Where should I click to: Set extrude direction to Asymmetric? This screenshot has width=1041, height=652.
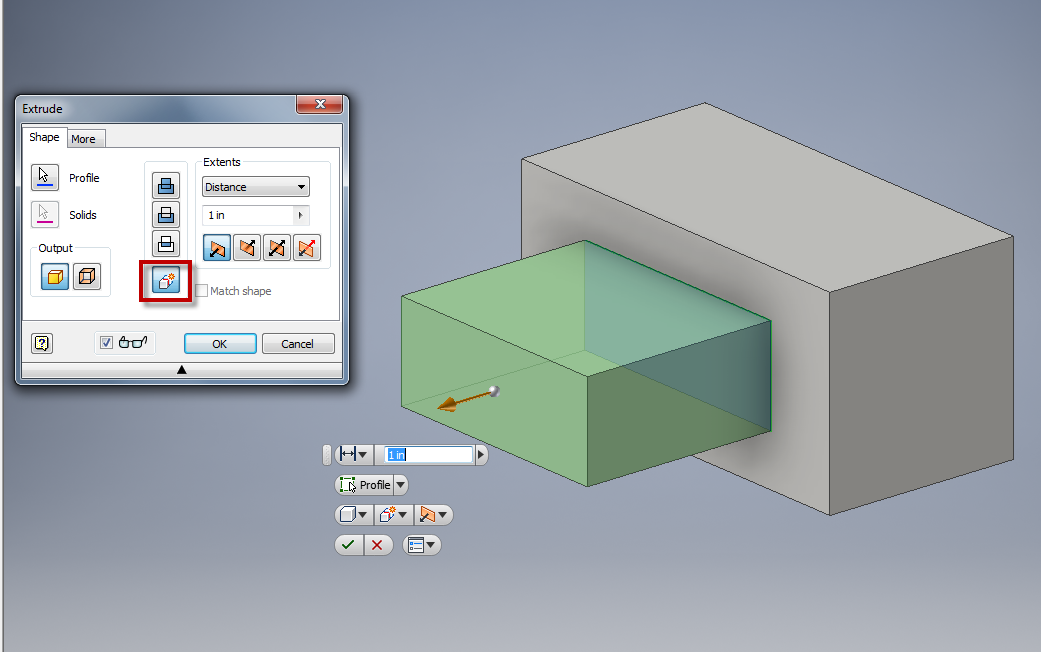(x=307, y=248)
